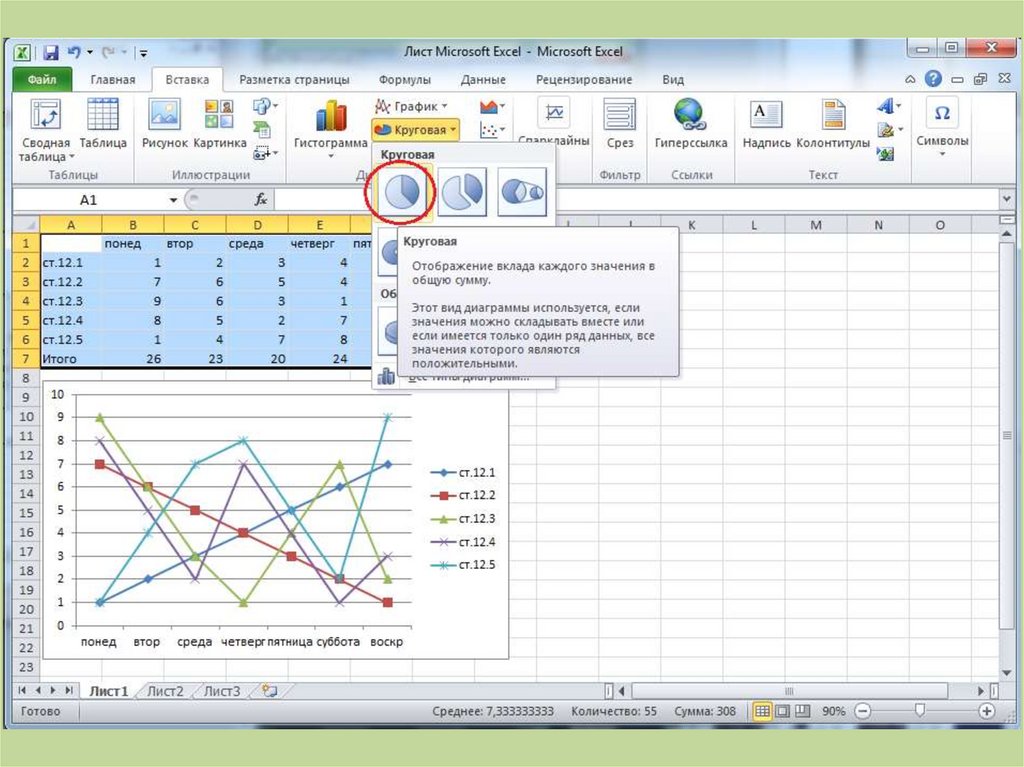
Task: Choose the exploded pie chart thumbnail
Action: (x=462, y=192)
